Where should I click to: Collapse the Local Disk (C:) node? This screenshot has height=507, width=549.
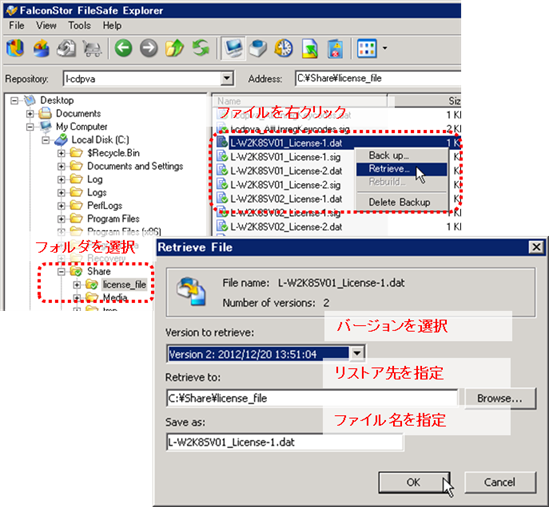pyautogui.click(x=46, y=140)
